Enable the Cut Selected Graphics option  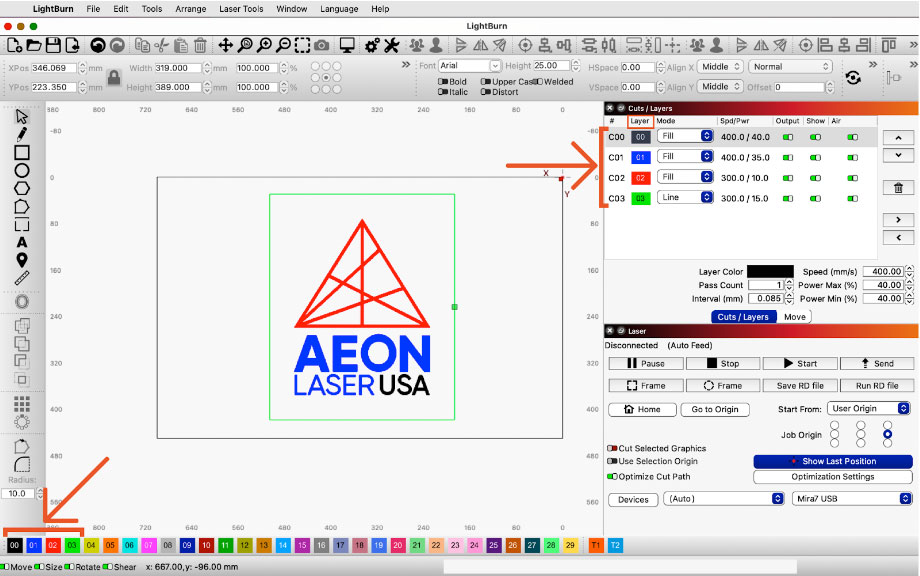coord(612,449)
